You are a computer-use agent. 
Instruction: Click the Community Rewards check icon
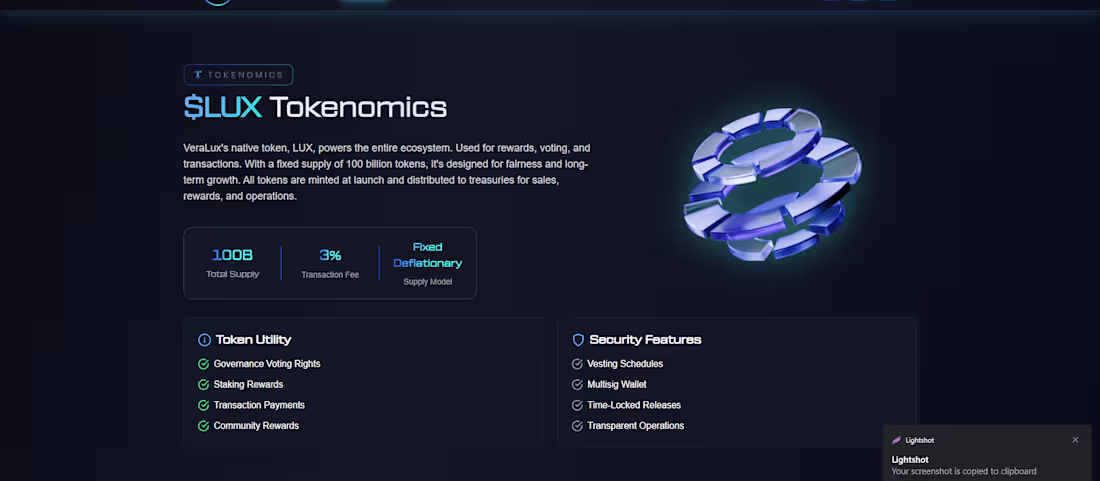[204, 426]
